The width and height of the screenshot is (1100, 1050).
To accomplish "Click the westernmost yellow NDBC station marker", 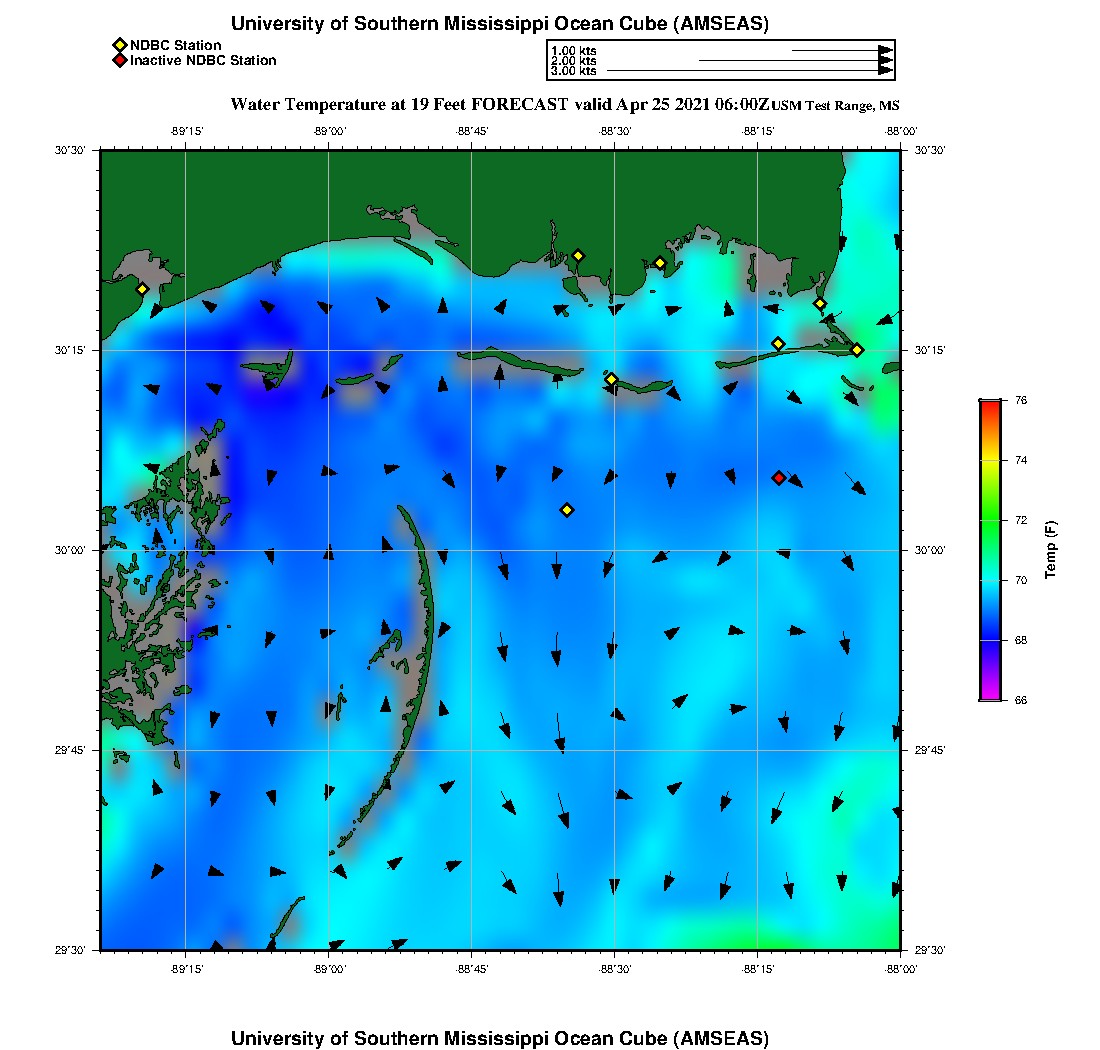I will coord(142,289).
